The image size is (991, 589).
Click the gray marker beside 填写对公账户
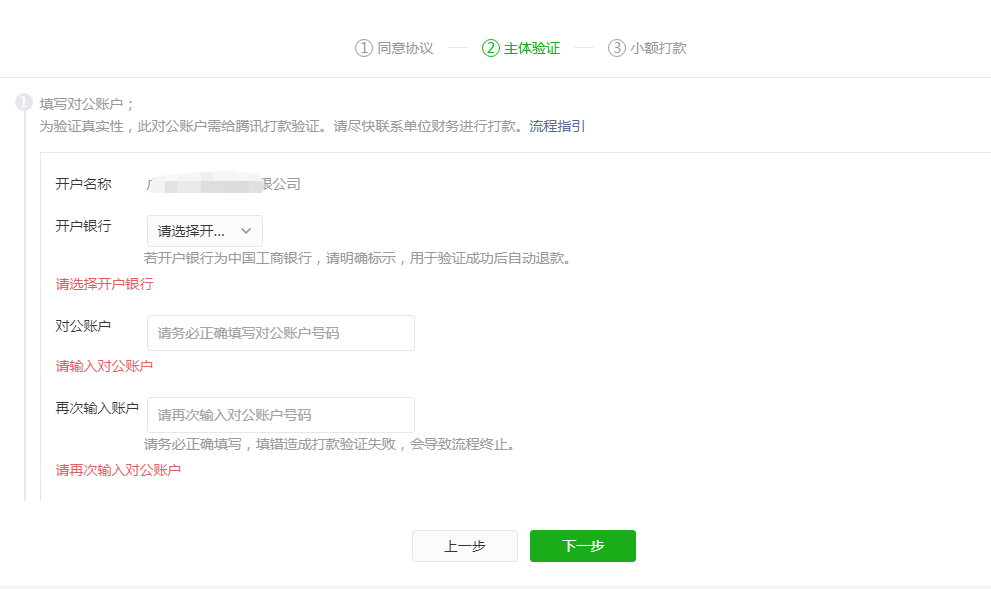(24, 102)
